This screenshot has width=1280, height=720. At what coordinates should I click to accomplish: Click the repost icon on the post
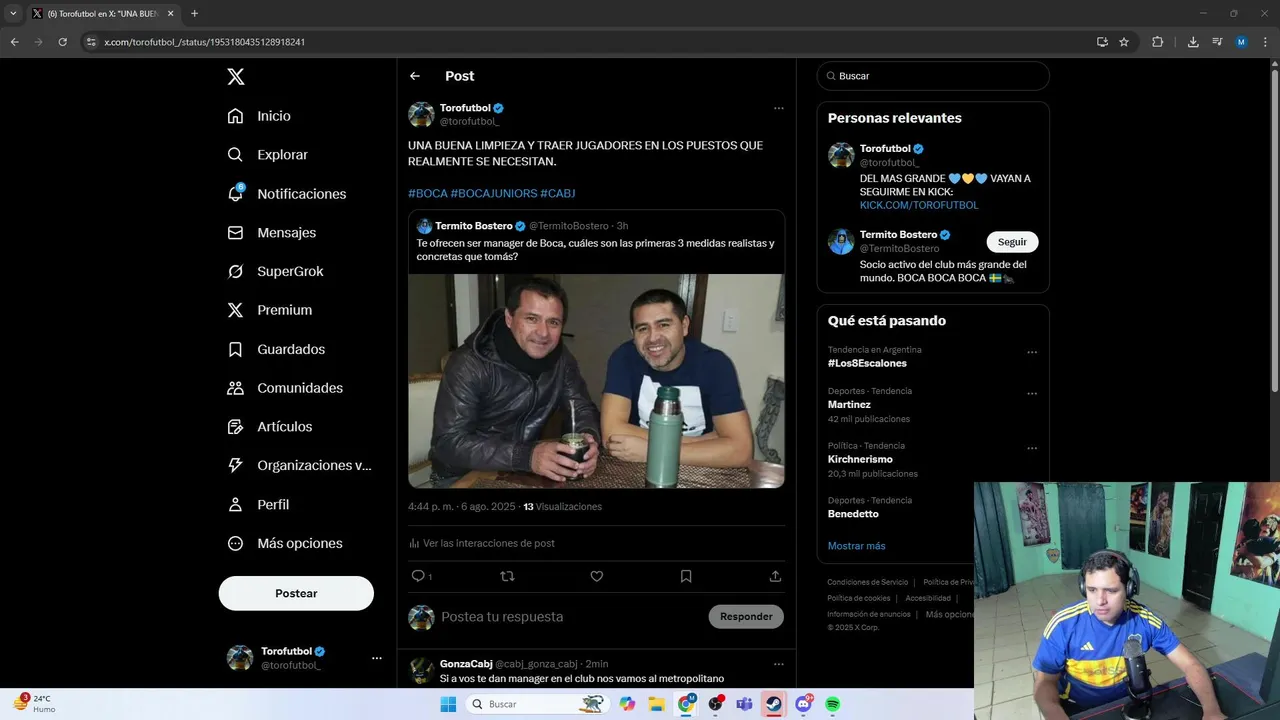507,576
